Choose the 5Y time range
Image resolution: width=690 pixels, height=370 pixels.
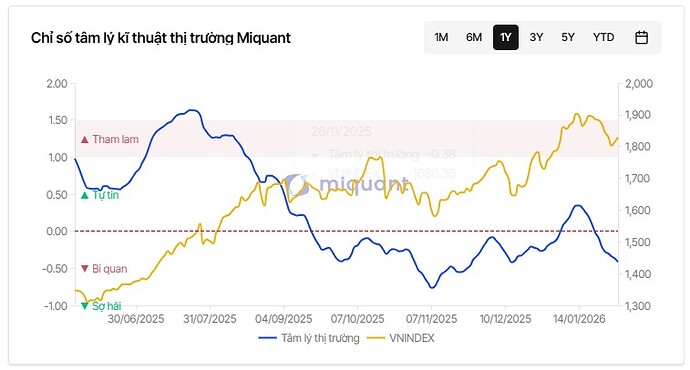point(568,37)
